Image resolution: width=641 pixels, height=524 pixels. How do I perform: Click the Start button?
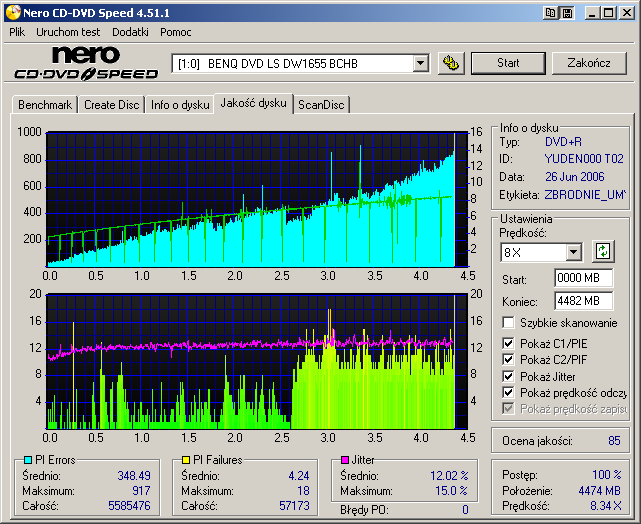(508, 63)
